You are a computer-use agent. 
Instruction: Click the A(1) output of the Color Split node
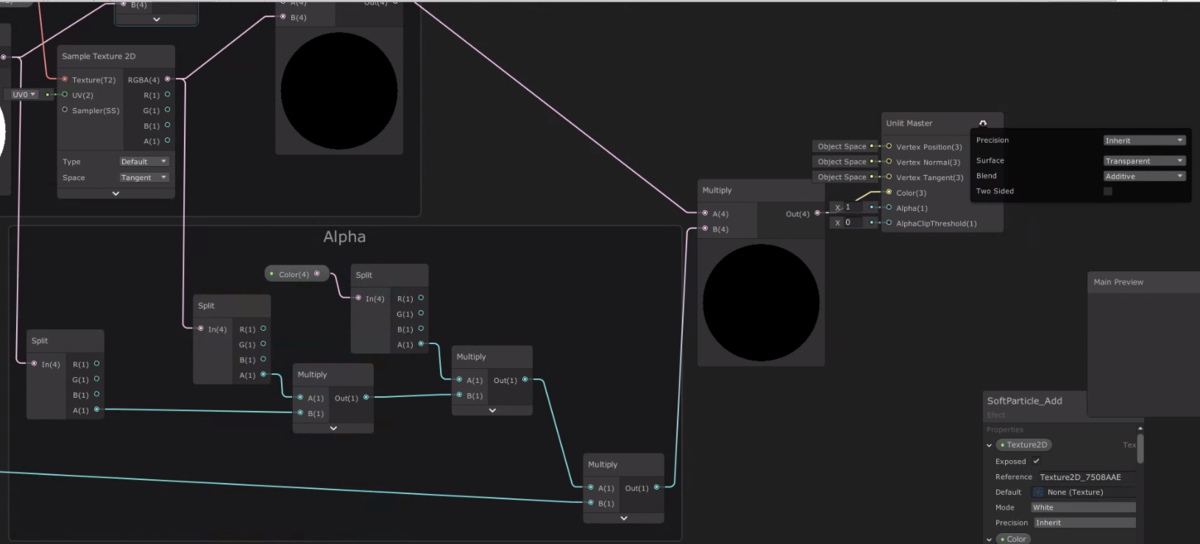click(421, 344)
